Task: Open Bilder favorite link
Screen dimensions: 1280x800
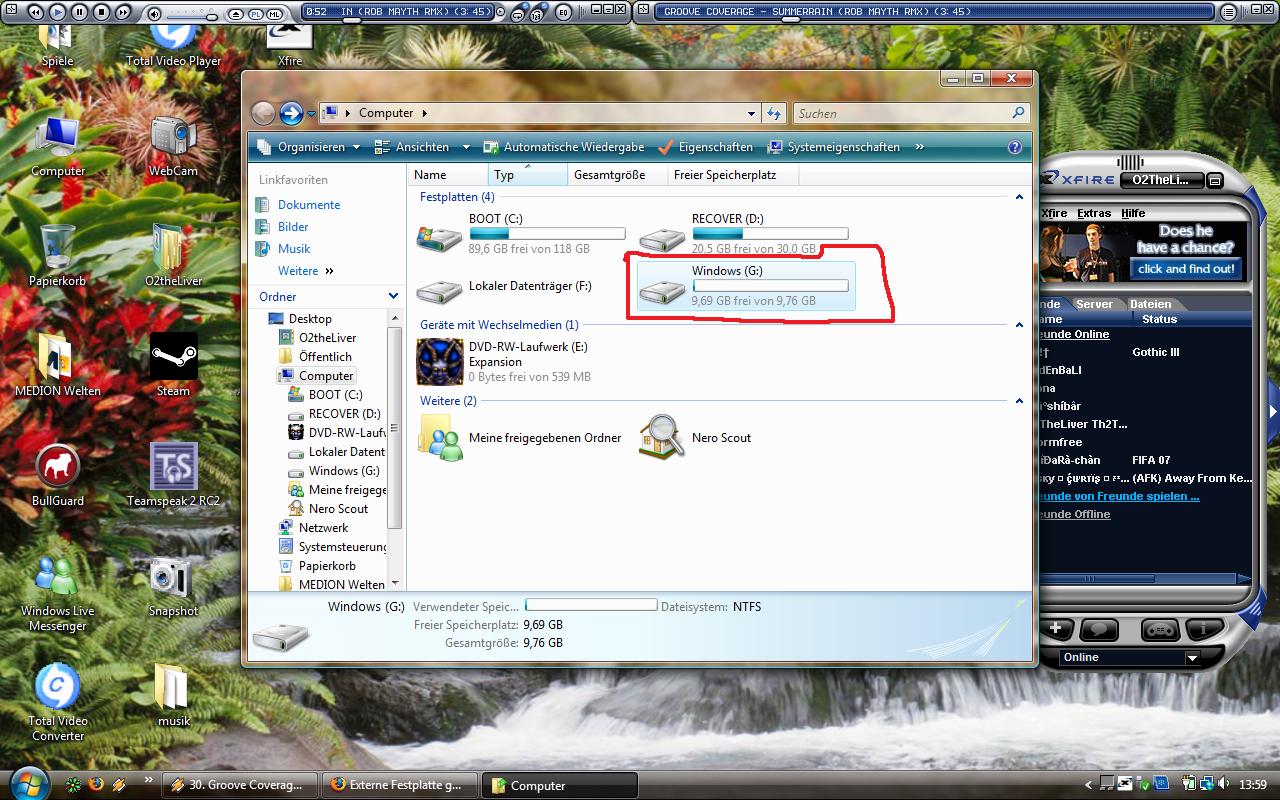Action: coord(282,227)
